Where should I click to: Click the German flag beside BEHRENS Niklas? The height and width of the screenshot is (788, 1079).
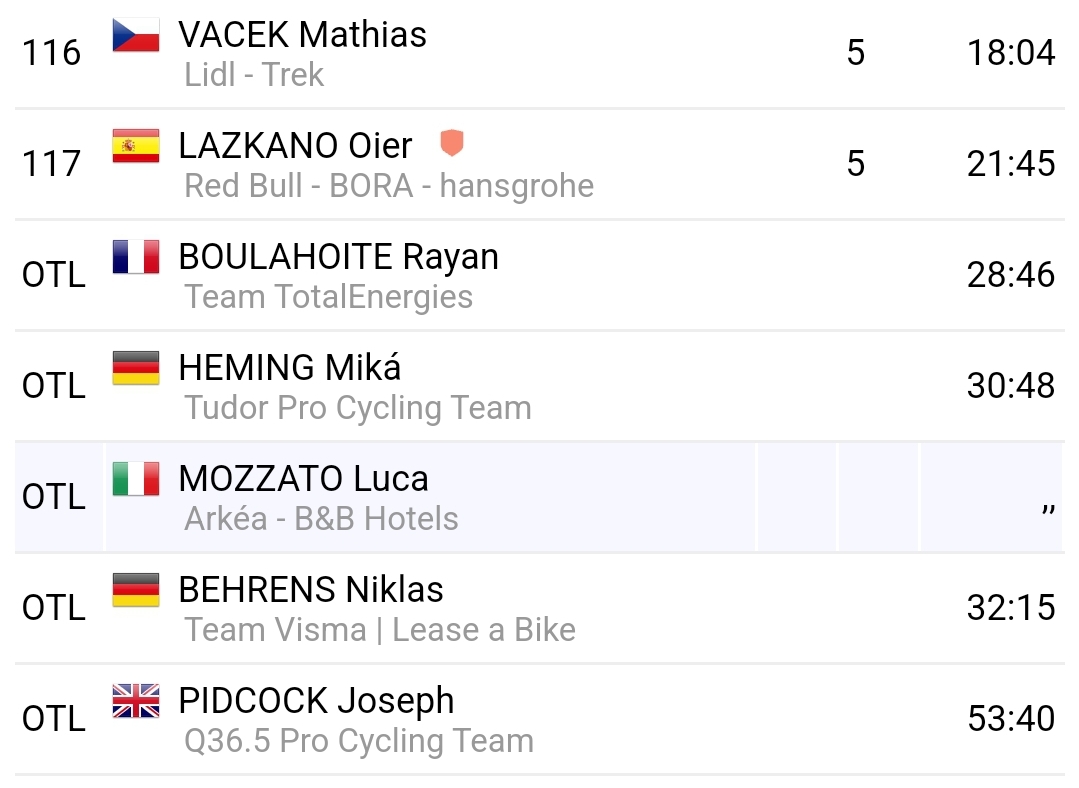pyautogui.click(x=136, y=590)
